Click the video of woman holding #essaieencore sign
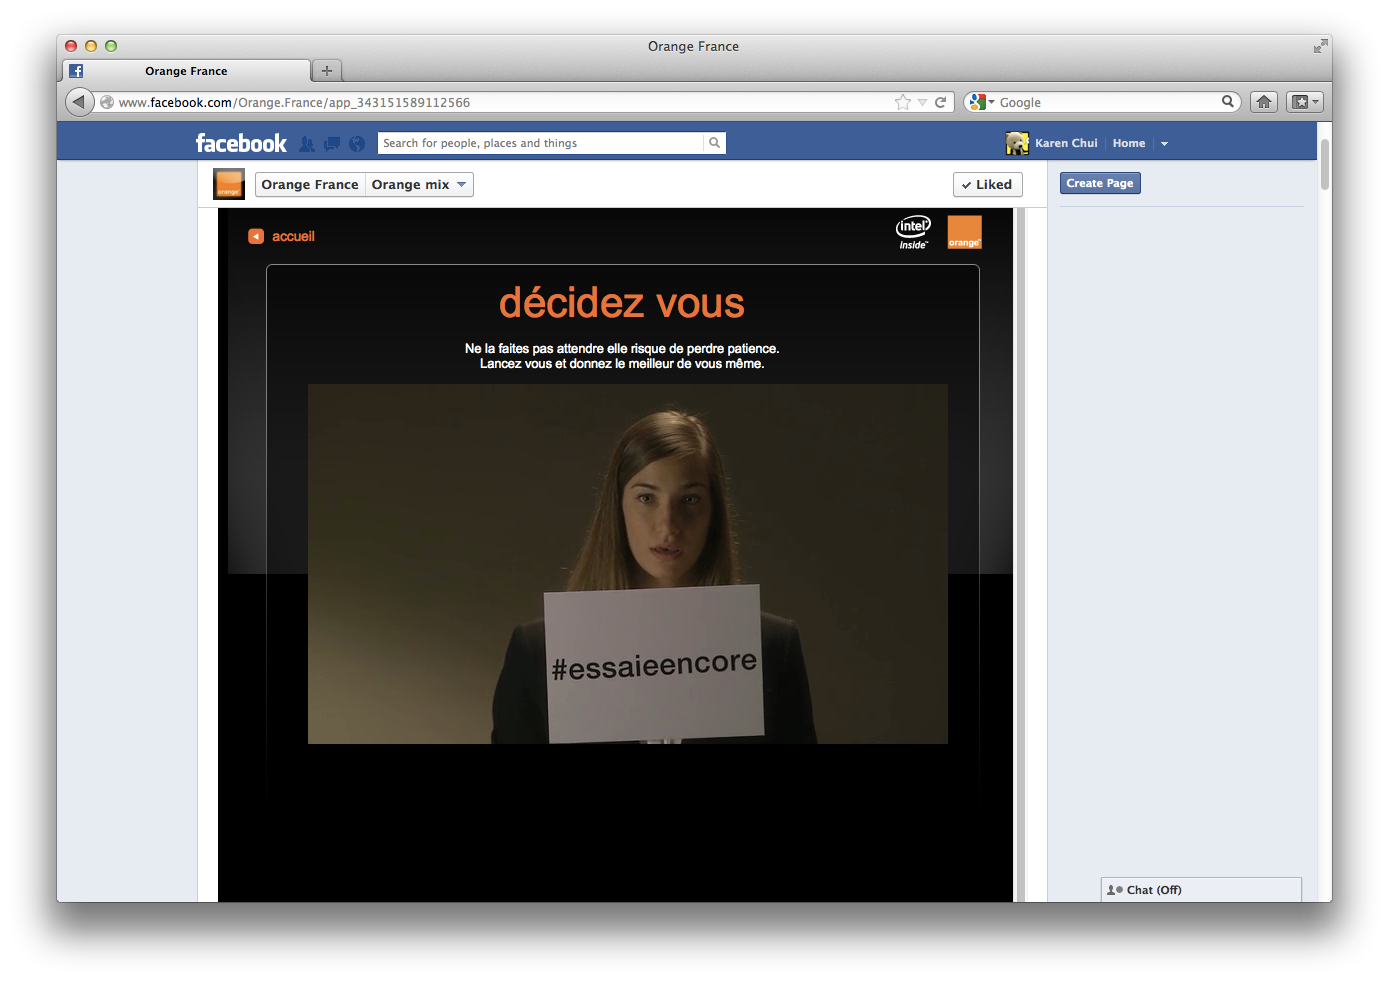This screenshot has width=1389, height=981. 628,564
